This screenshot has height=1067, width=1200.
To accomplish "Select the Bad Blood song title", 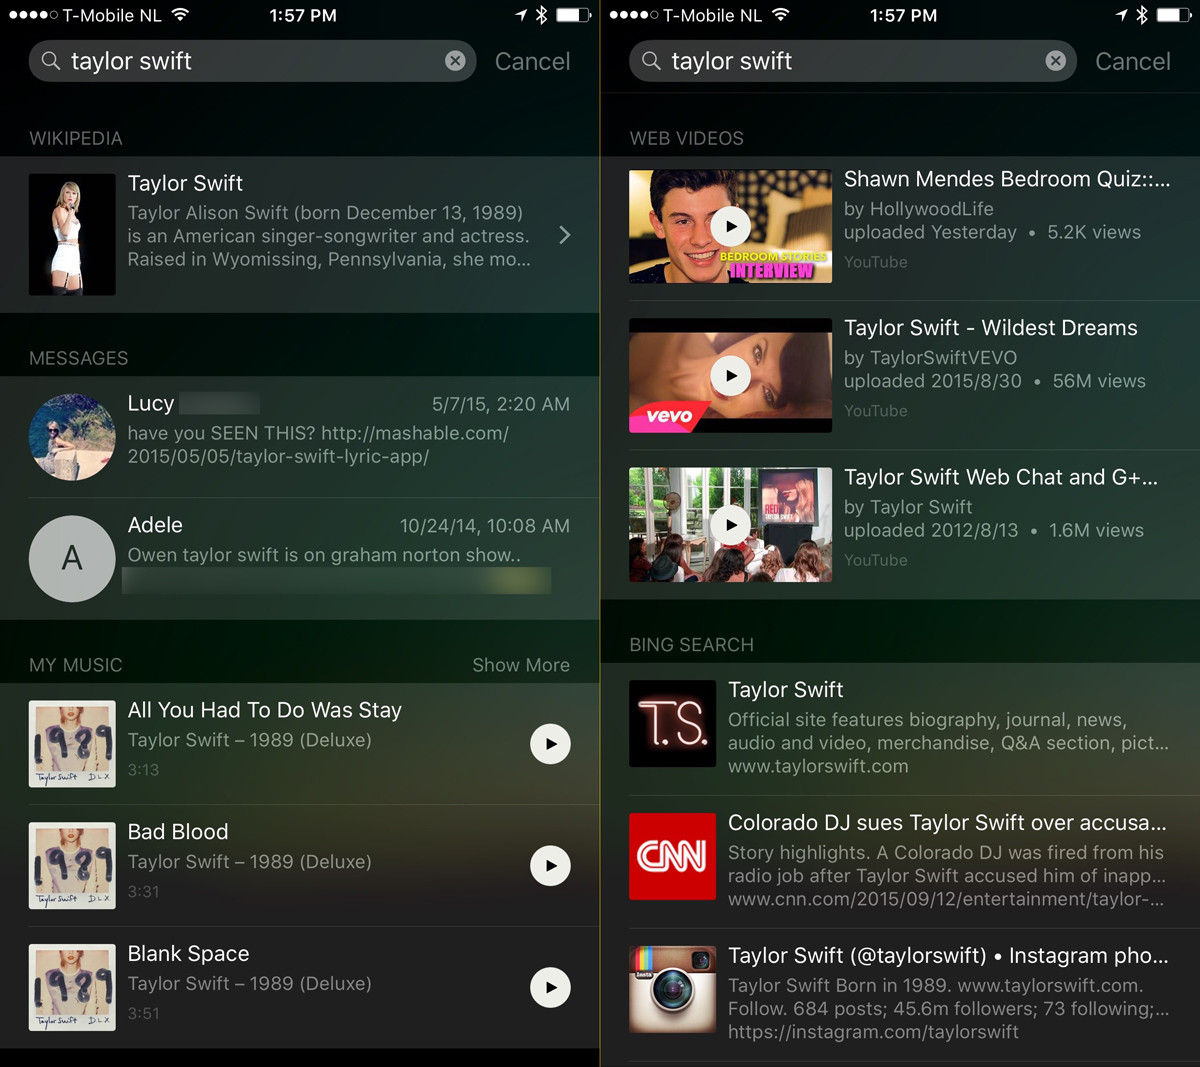I will tap(178, 832).
